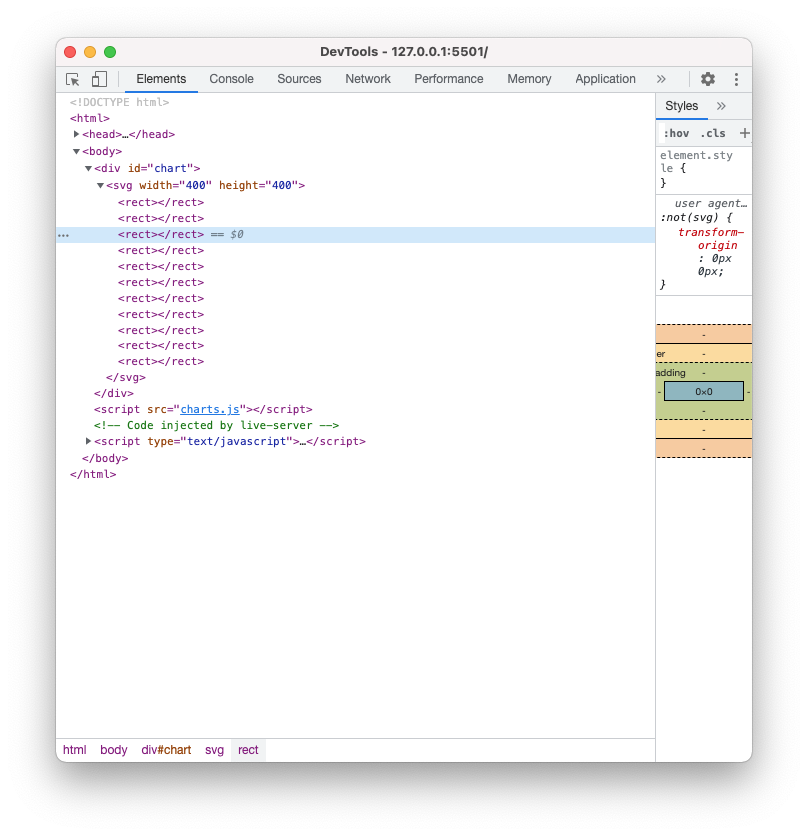Open the three-dot customize DevTools menu
This screenshot has width=808, height=836.
point(736,79)
